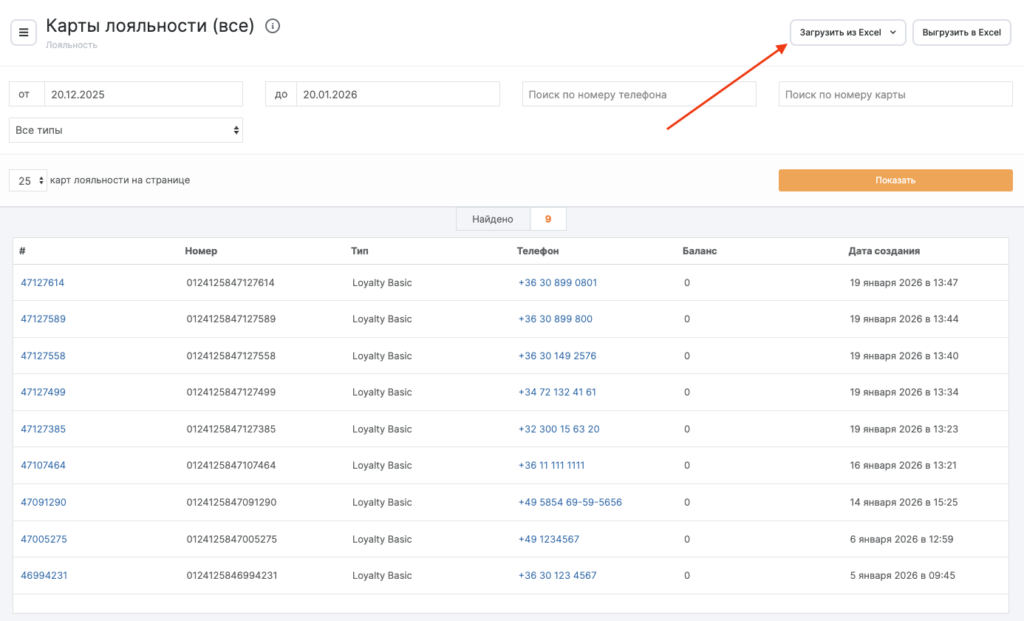
Task: Open the hamburger menu
Action: pyautogui.click(x=24, y=32)
